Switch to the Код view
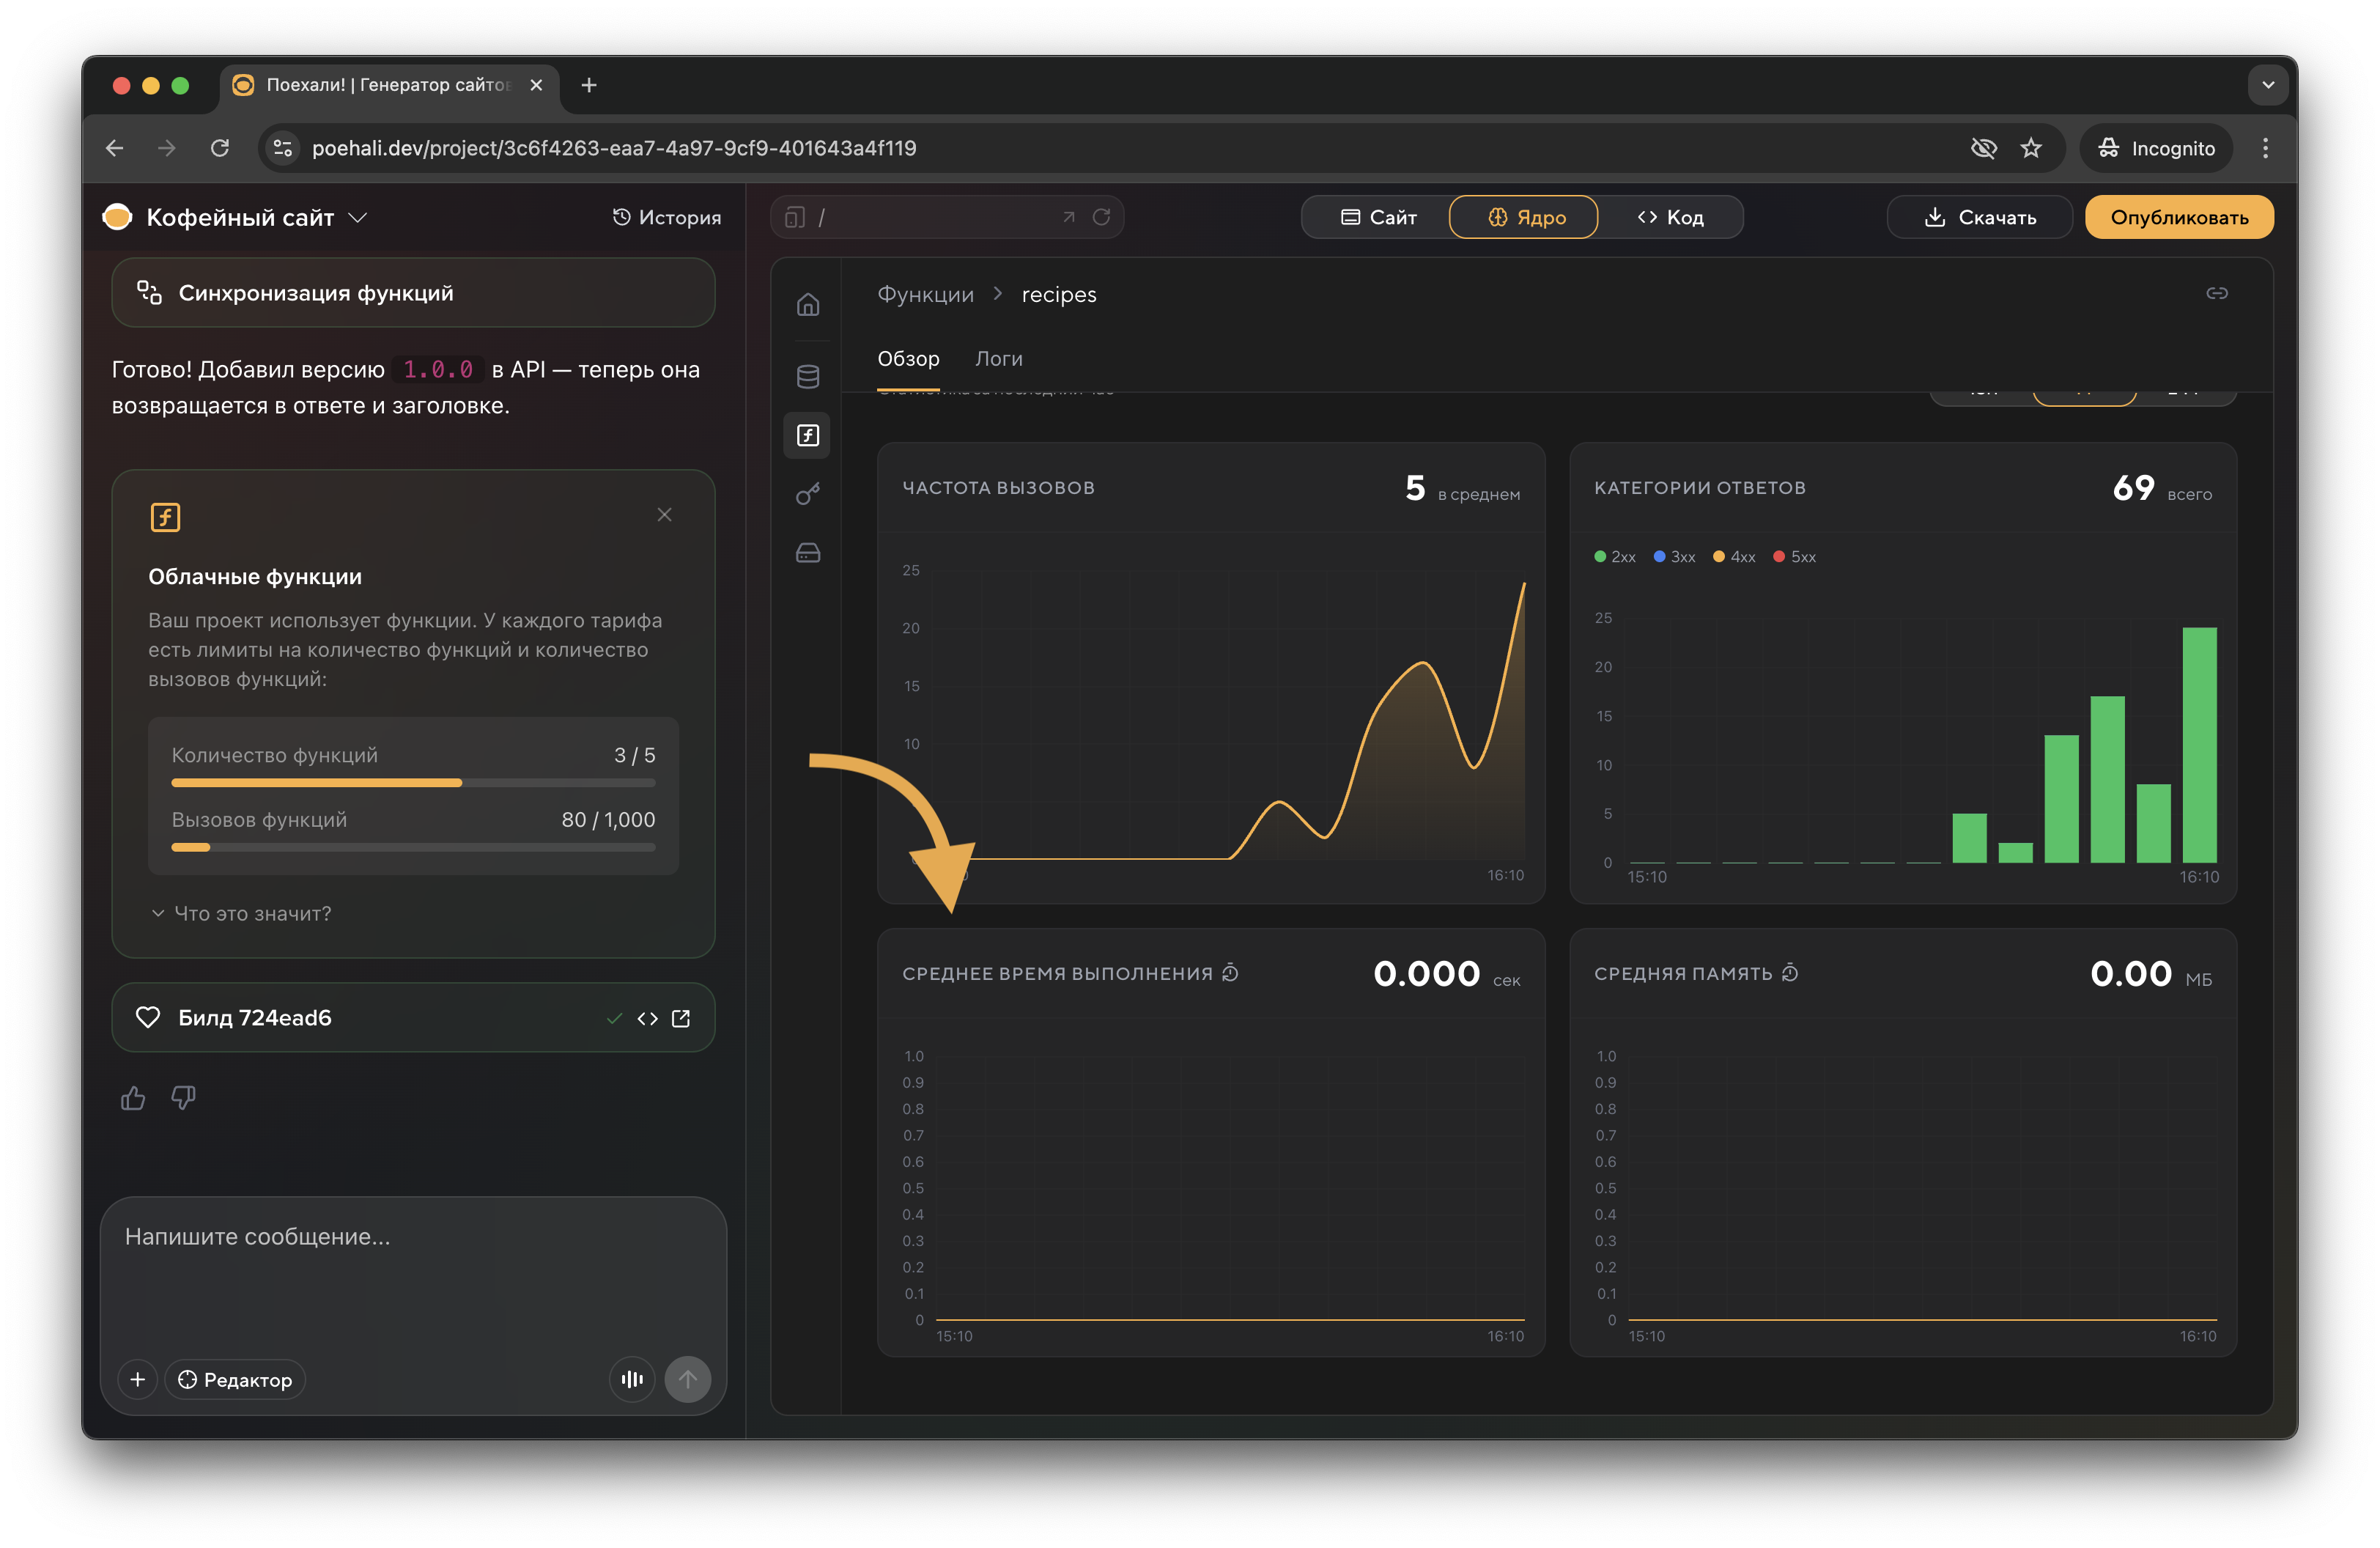Viewport: 2380px width, 1548px height. click(x=1670, y=217)
